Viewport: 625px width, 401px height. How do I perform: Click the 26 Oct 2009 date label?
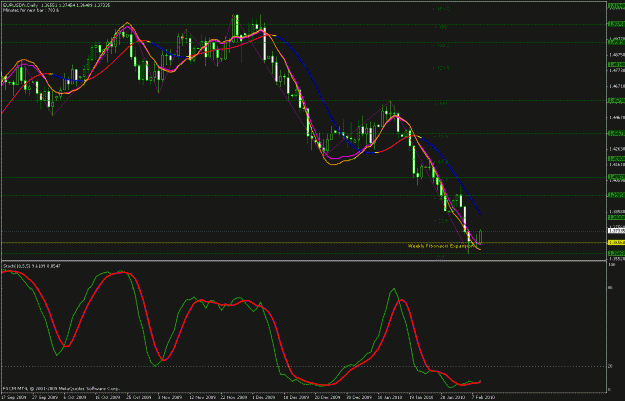pos(139,397)
